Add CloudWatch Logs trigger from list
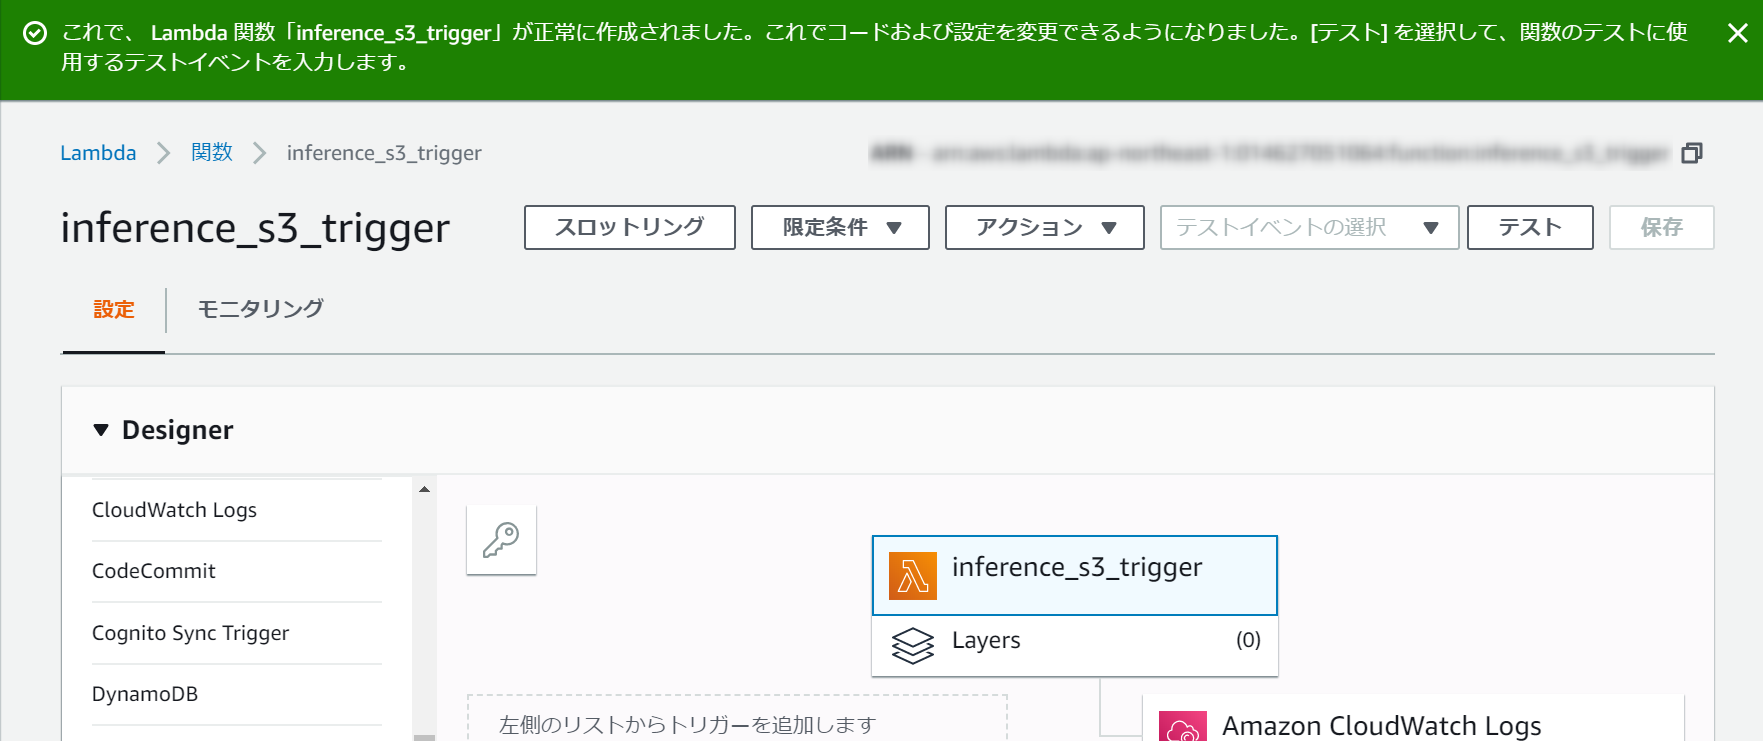 click(x=237, y=510)
